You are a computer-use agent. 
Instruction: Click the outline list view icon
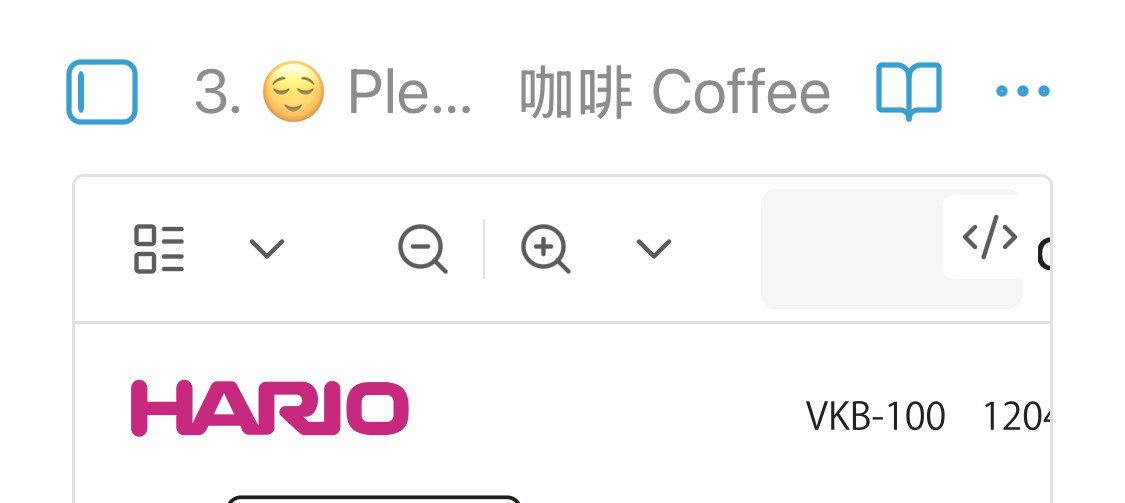(x=159, y=249)
